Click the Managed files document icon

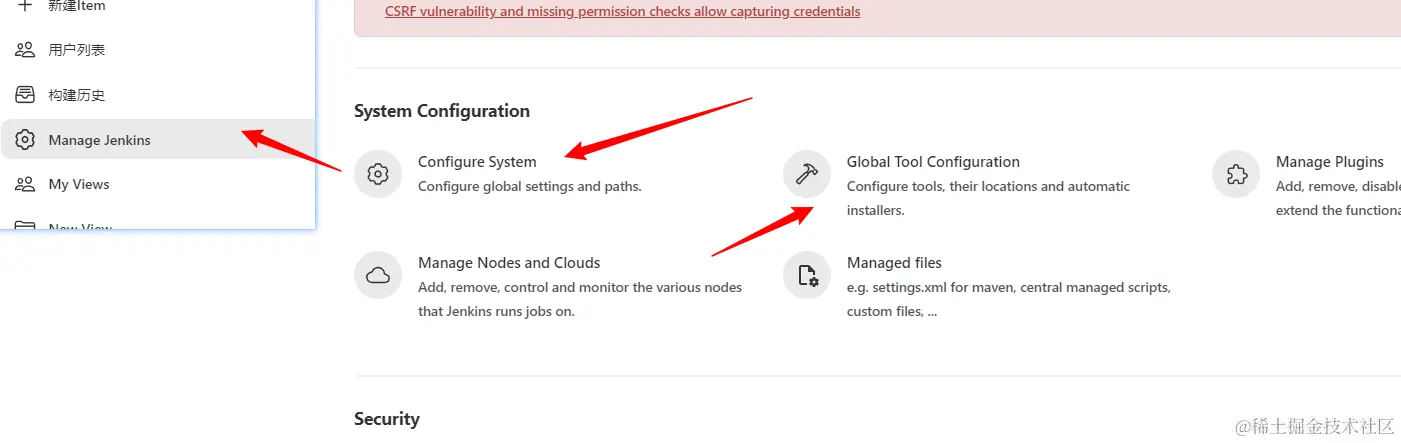coord(807,275)
